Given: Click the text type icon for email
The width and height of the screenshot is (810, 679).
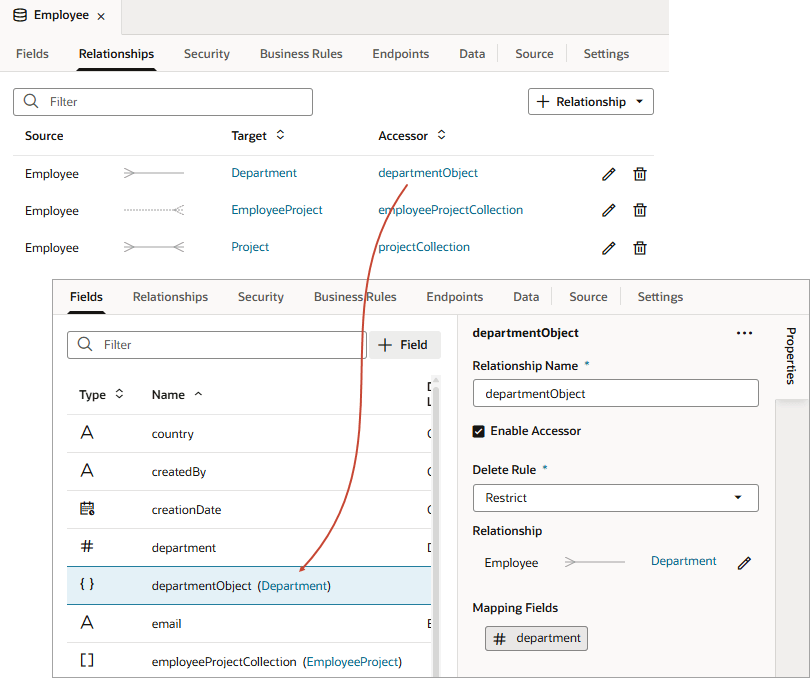Looking at the screenshot, I should (87, 622).
